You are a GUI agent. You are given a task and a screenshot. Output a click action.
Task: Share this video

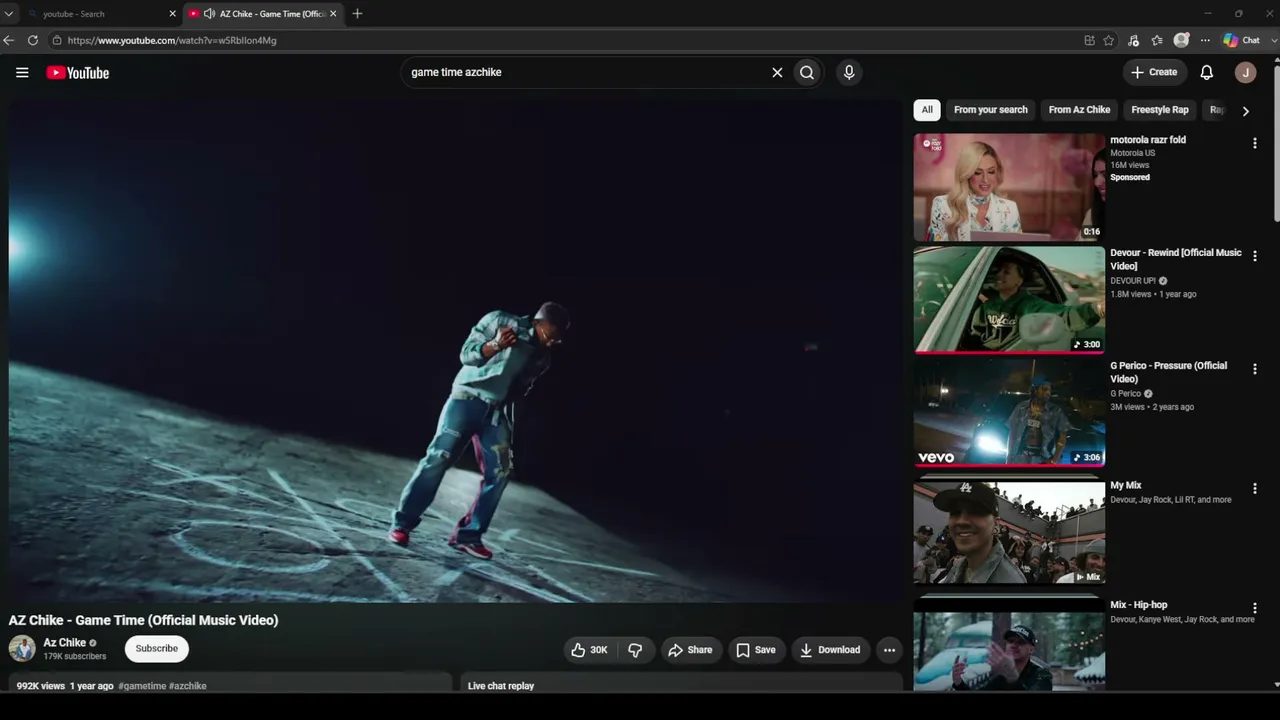point(690,650)
